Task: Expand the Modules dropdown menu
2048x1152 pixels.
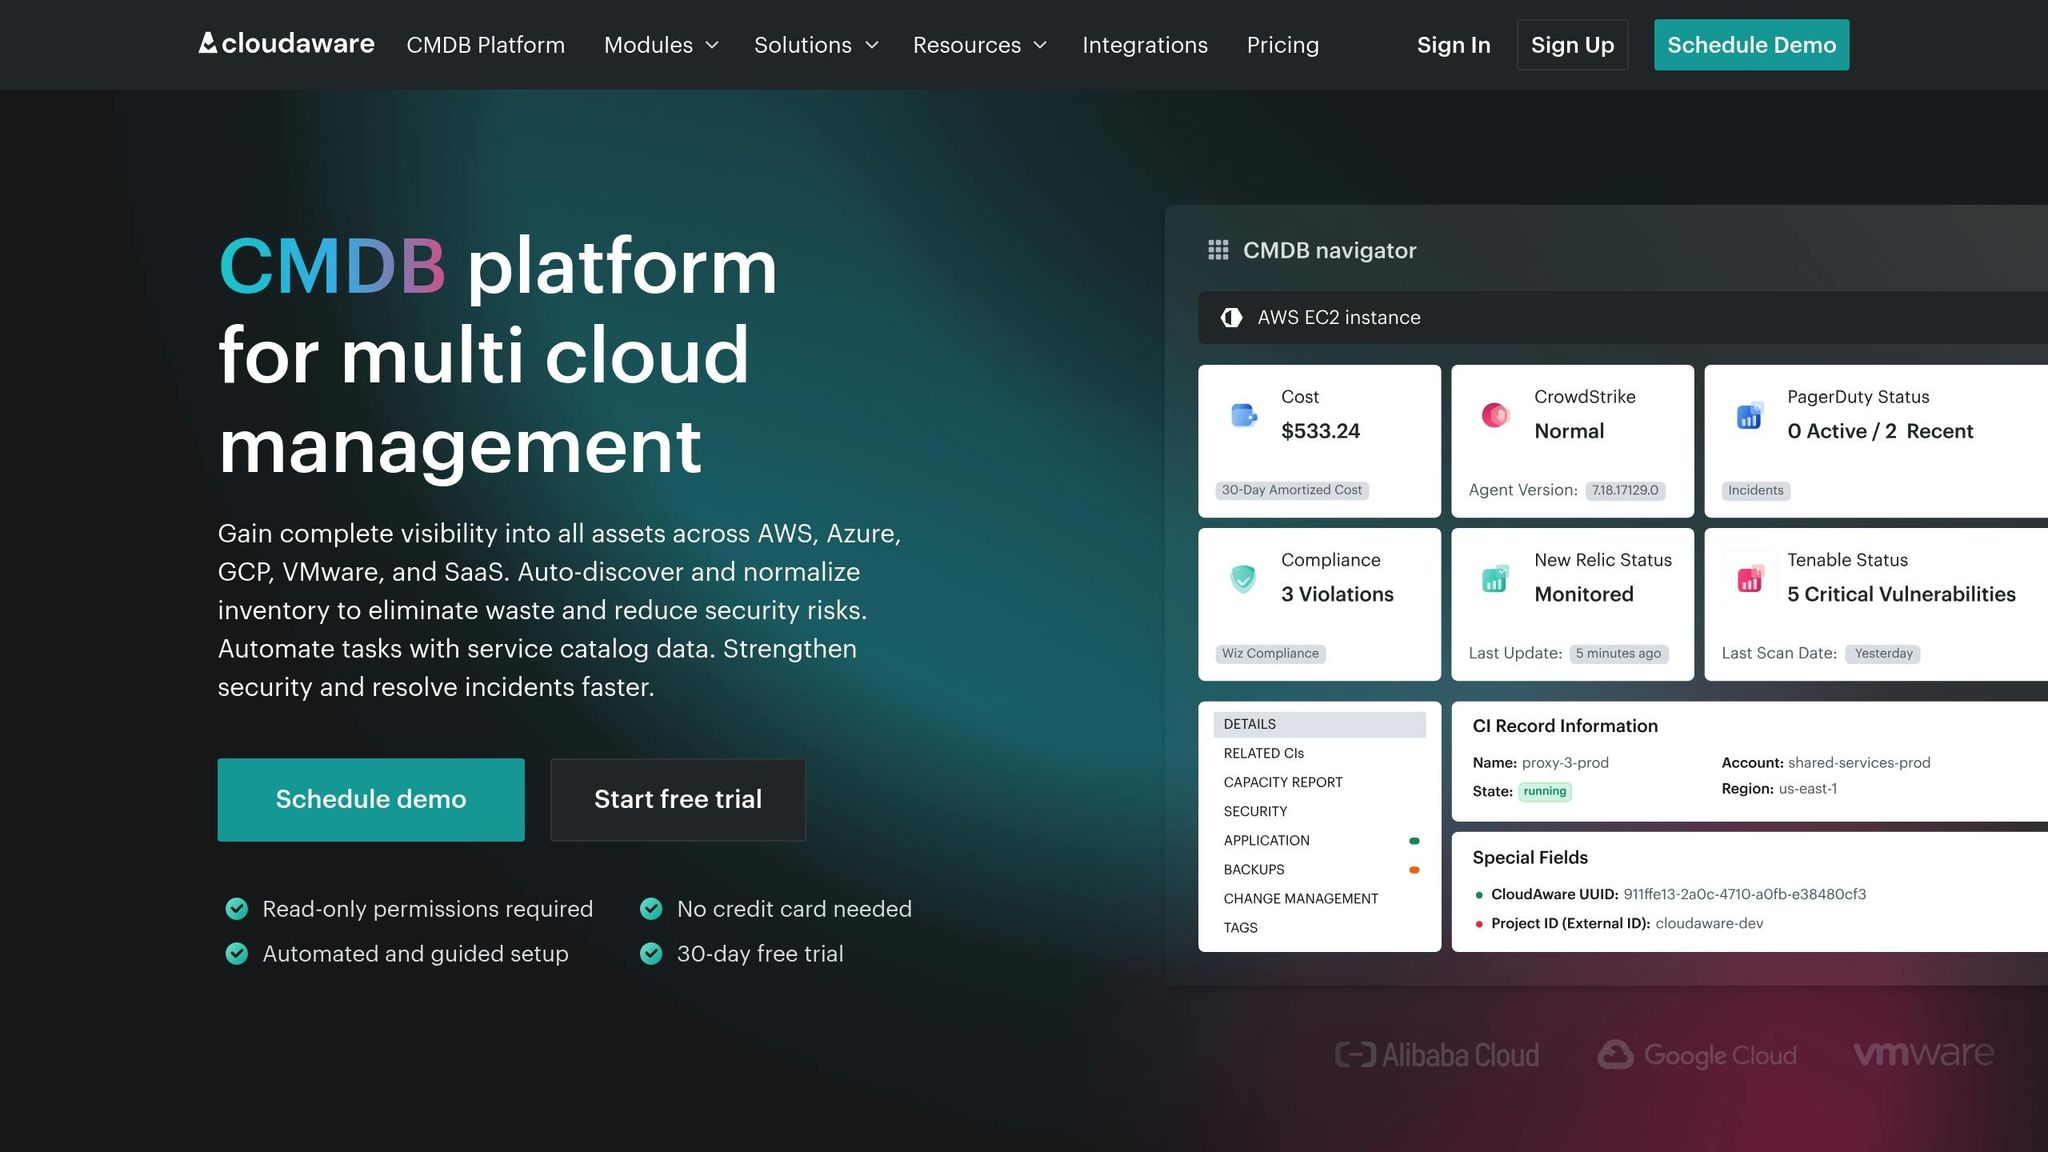Action: click(x=661, y=45)
